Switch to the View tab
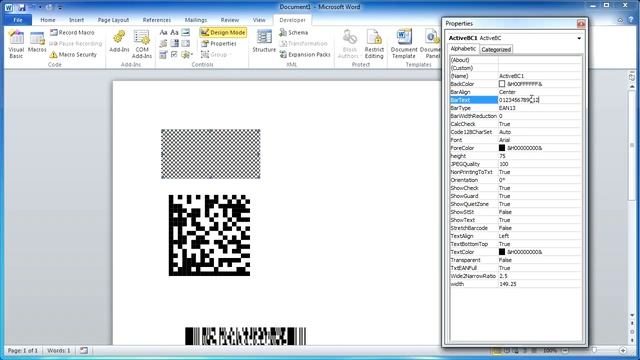The height and width of the screenshot is (360, 640). coord(259,20)
